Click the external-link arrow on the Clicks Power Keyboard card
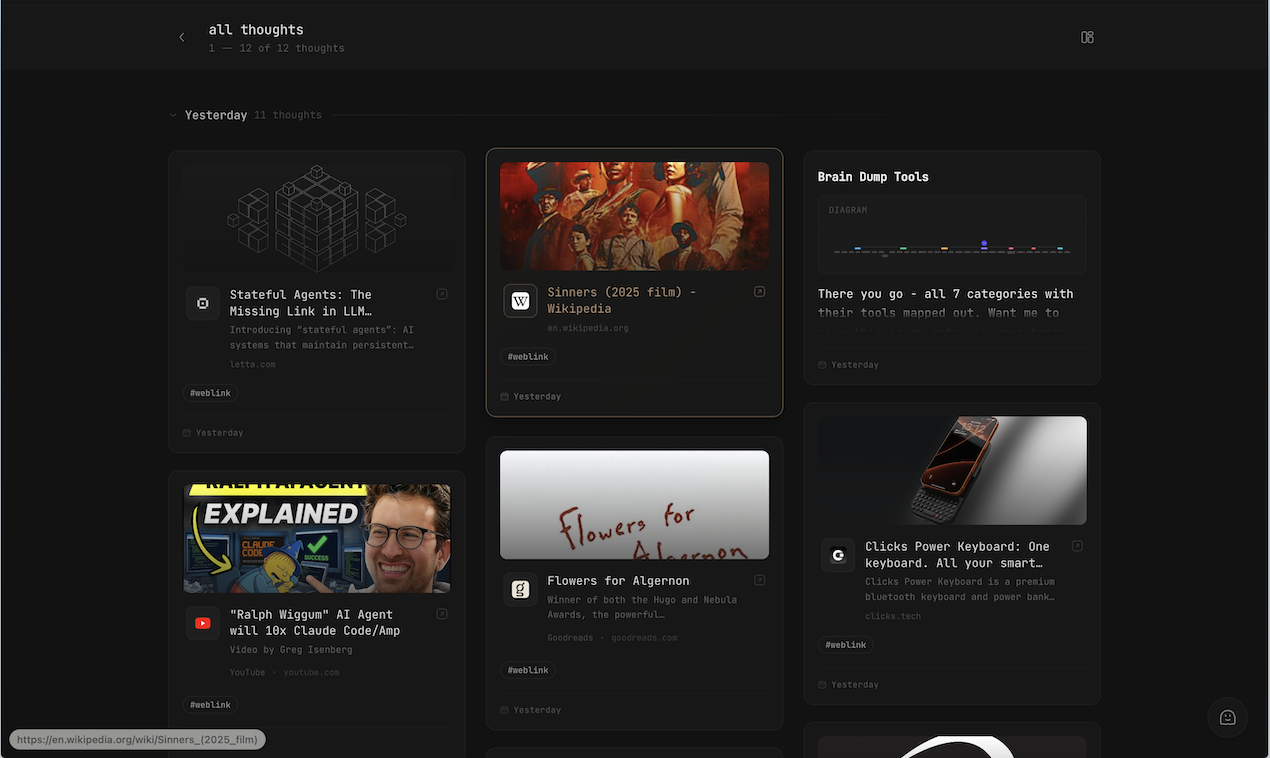The image size is (1270, 758). pyautogui.click(x=1077, y=545)
